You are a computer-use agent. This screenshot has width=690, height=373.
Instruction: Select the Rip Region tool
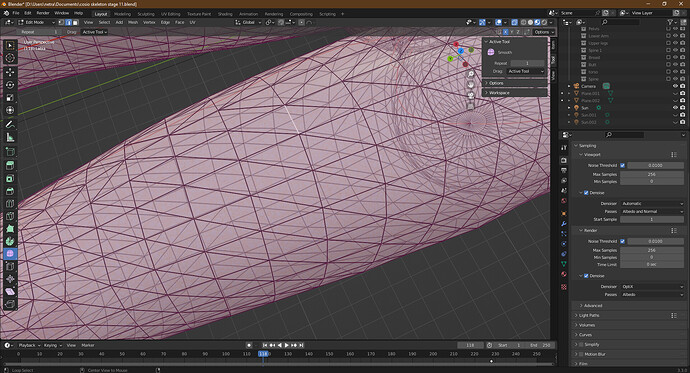pos(10,304)
